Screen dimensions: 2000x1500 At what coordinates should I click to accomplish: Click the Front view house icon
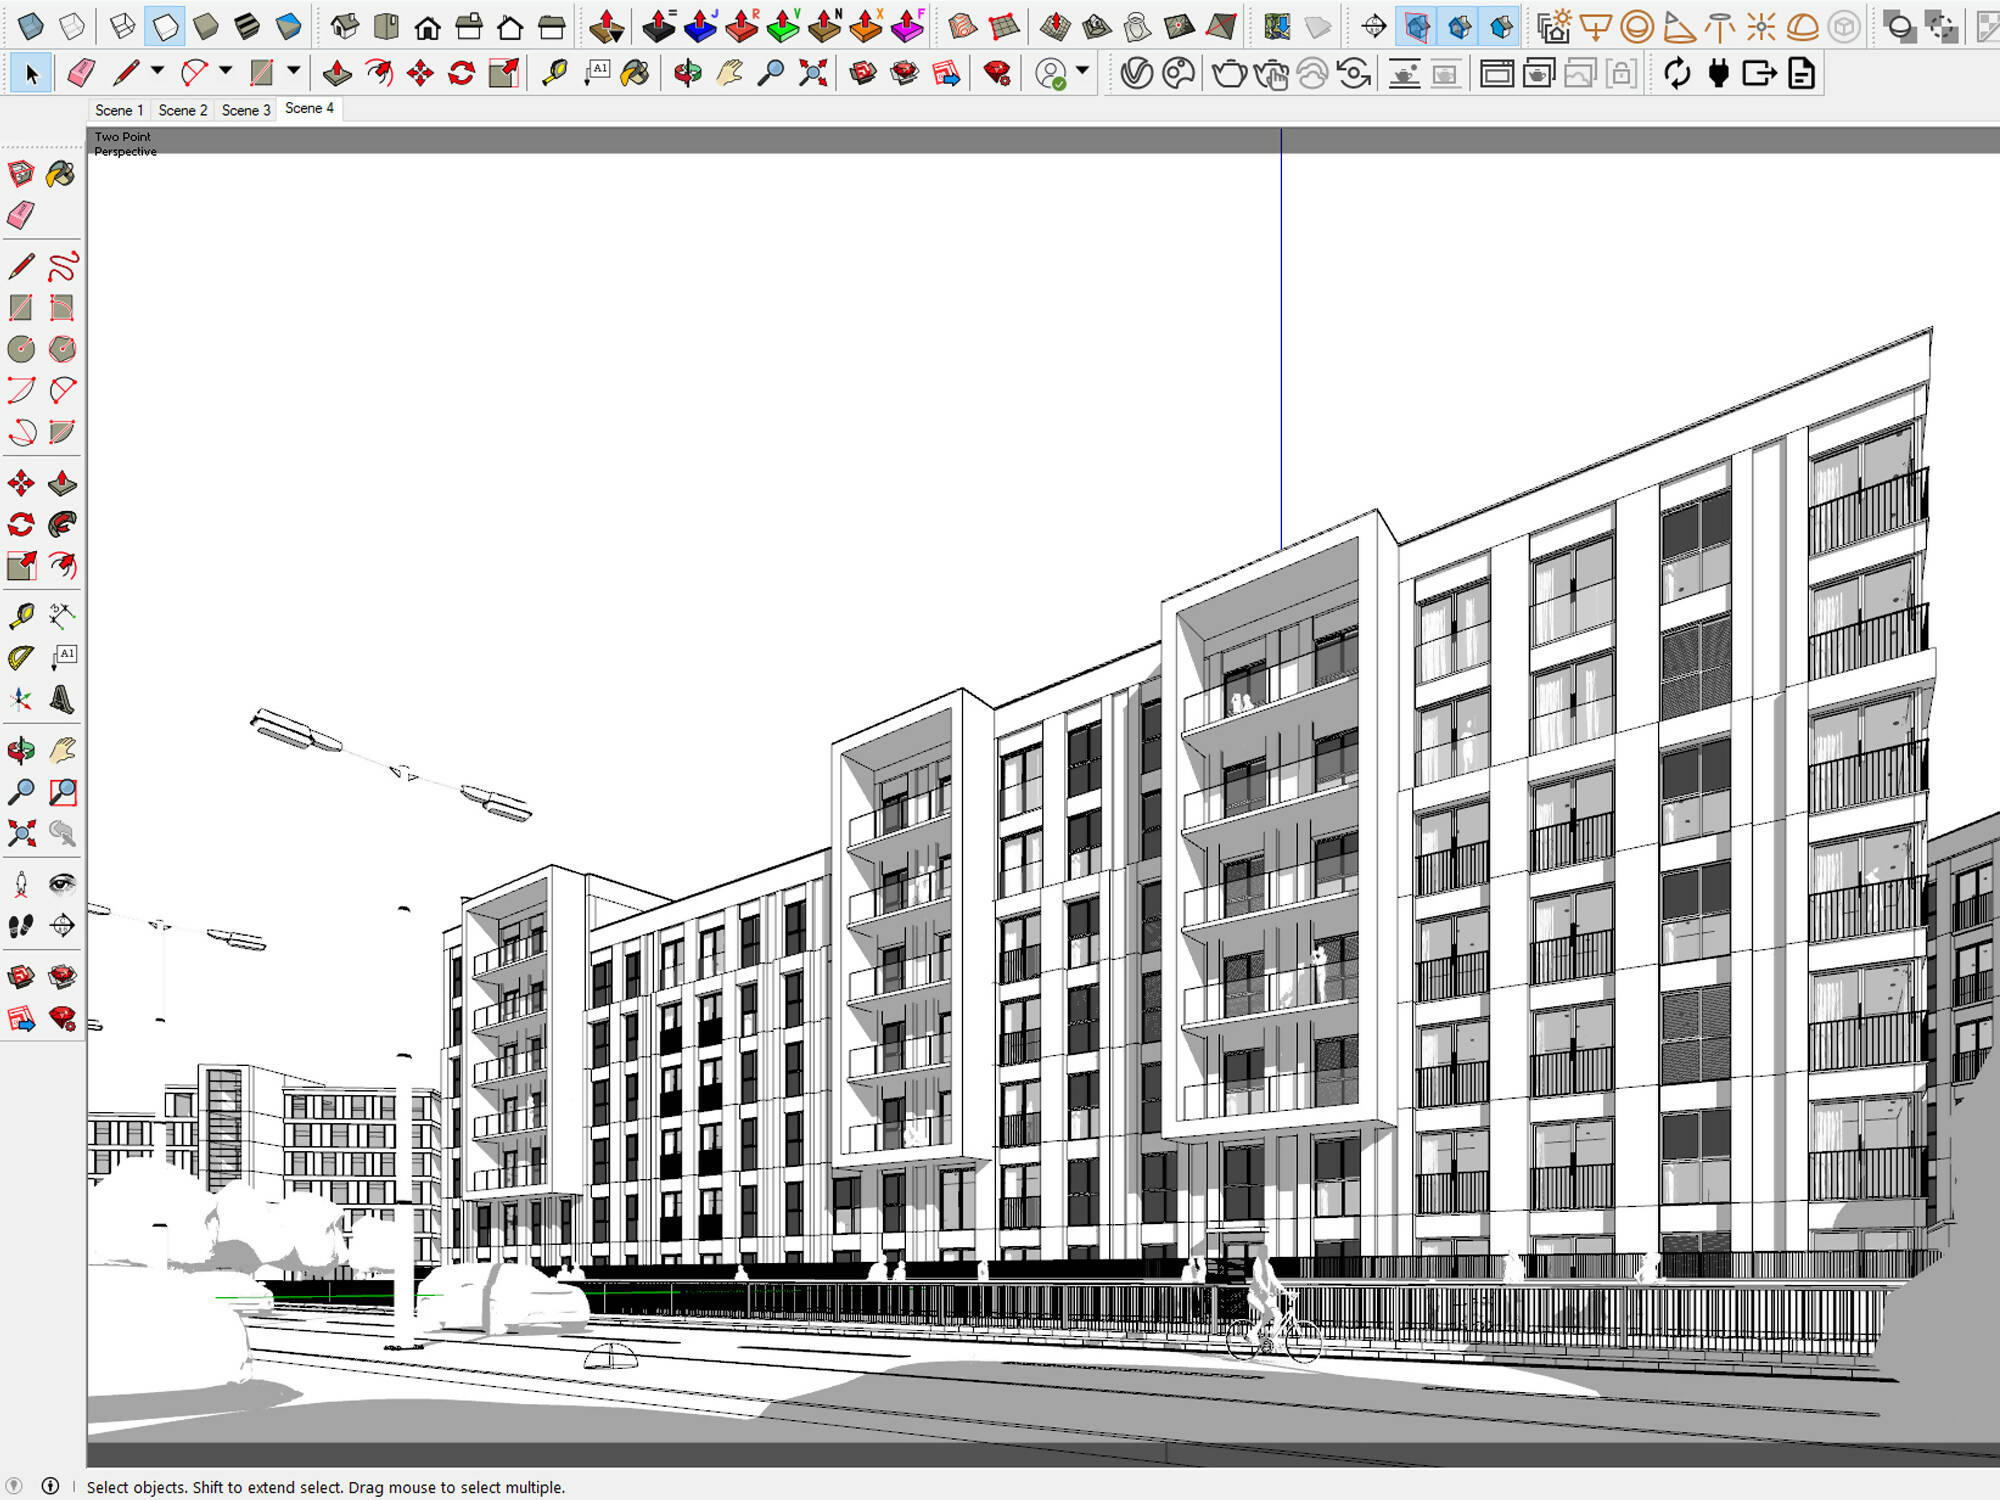[427, 26]
